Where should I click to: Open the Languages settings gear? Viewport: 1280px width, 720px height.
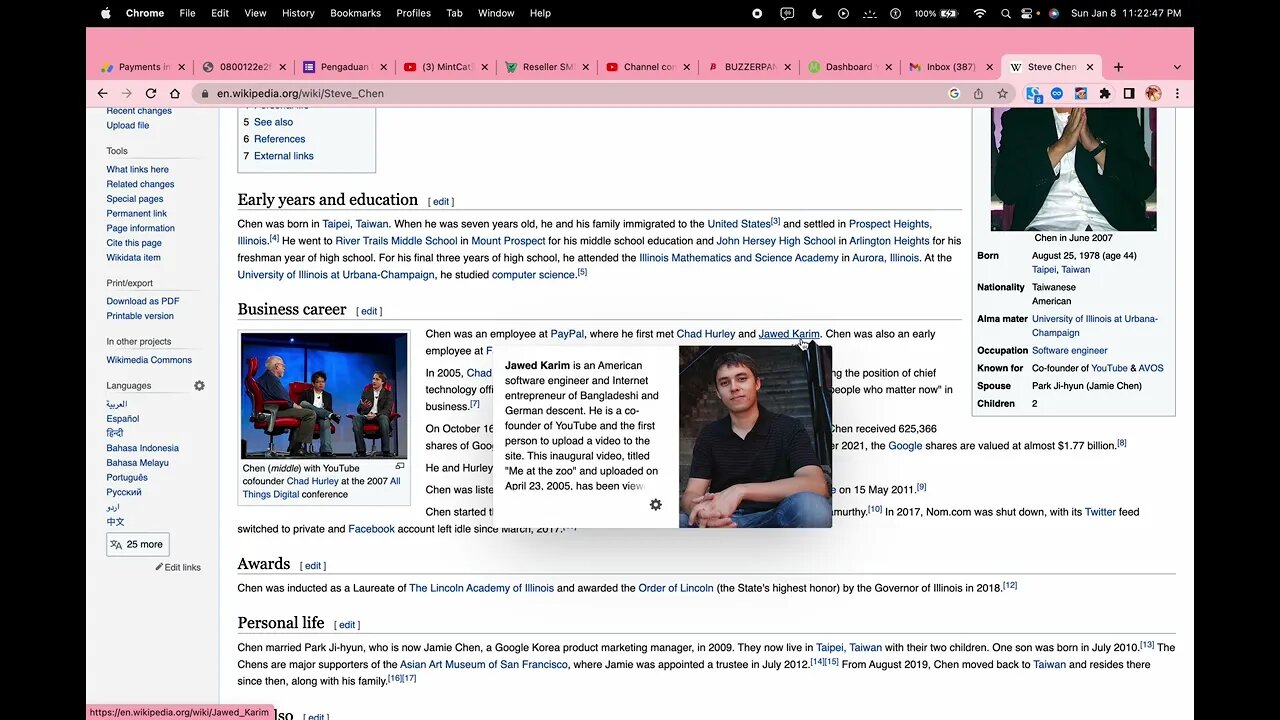pyautogui.click(x=199, y=386)
